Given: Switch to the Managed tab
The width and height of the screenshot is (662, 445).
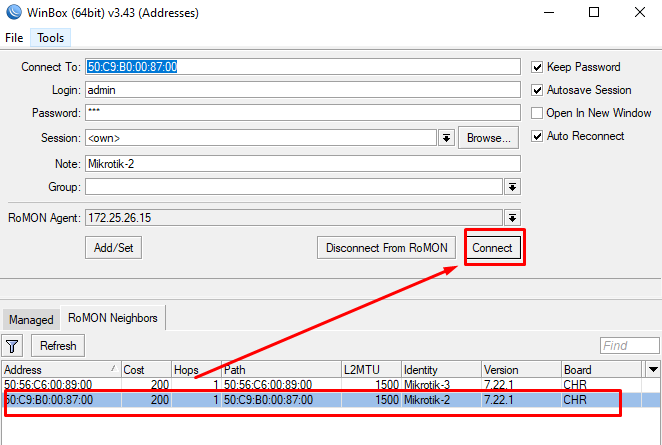Looking at the screenshot, I should (31, 319).
